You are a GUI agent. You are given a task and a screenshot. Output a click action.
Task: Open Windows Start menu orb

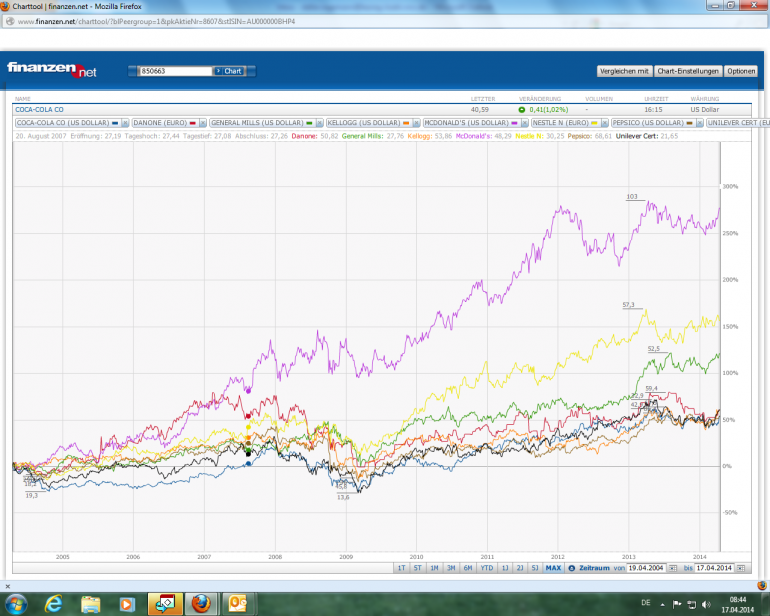[x=16, y=604]
